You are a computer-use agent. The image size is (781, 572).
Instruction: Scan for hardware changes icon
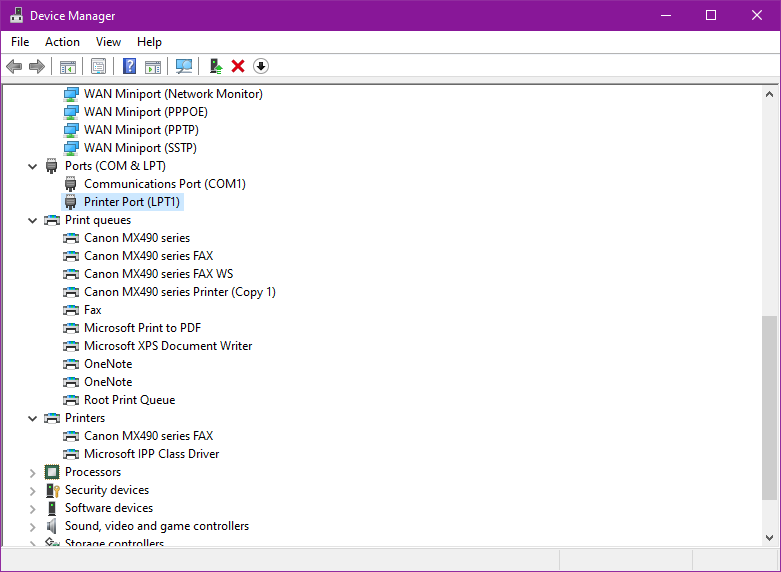coord(184,66)
